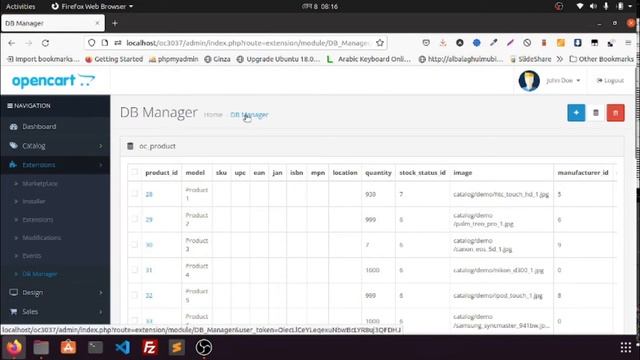Click the Pocket shield toolbar icon
This screenshot has width=640, height=360.
point(426,43)
